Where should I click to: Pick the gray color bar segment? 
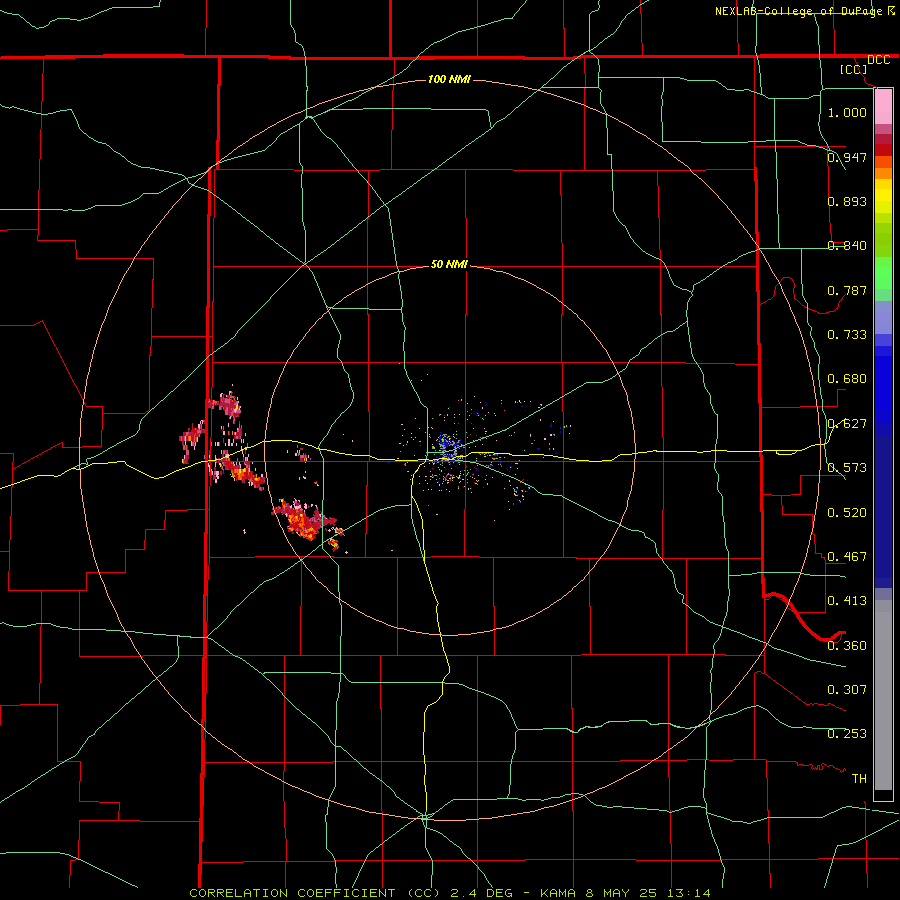coord(883,695)
